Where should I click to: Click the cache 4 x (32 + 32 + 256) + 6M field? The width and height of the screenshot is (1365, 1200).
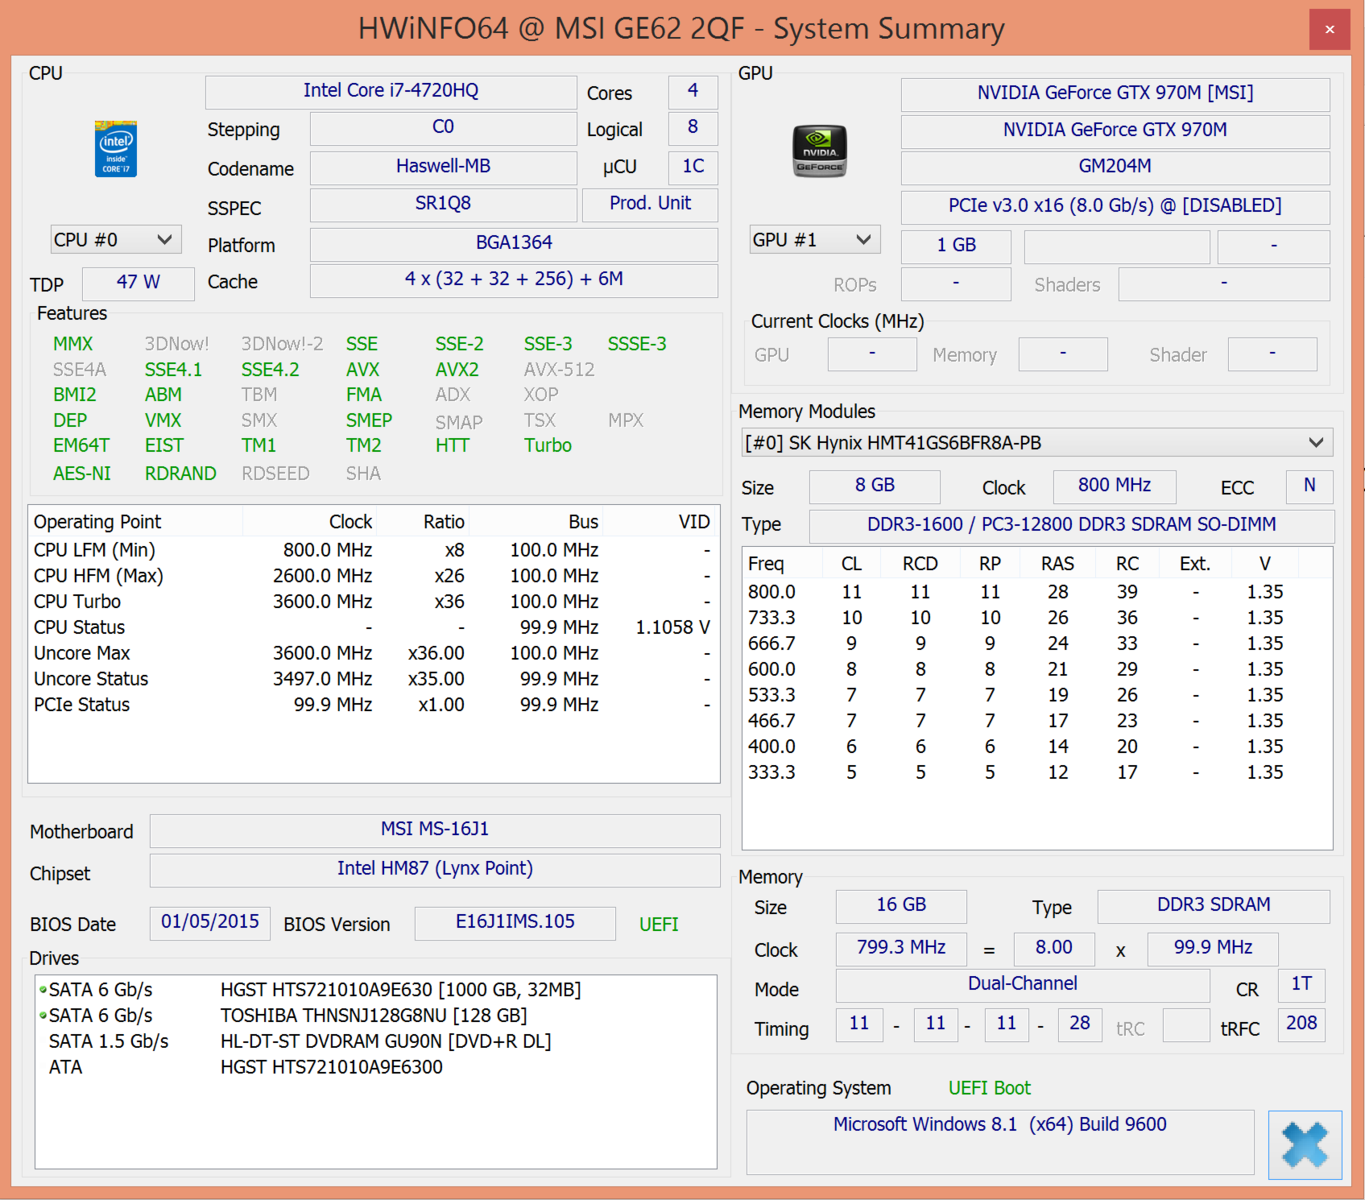click(x=514, y=280)
